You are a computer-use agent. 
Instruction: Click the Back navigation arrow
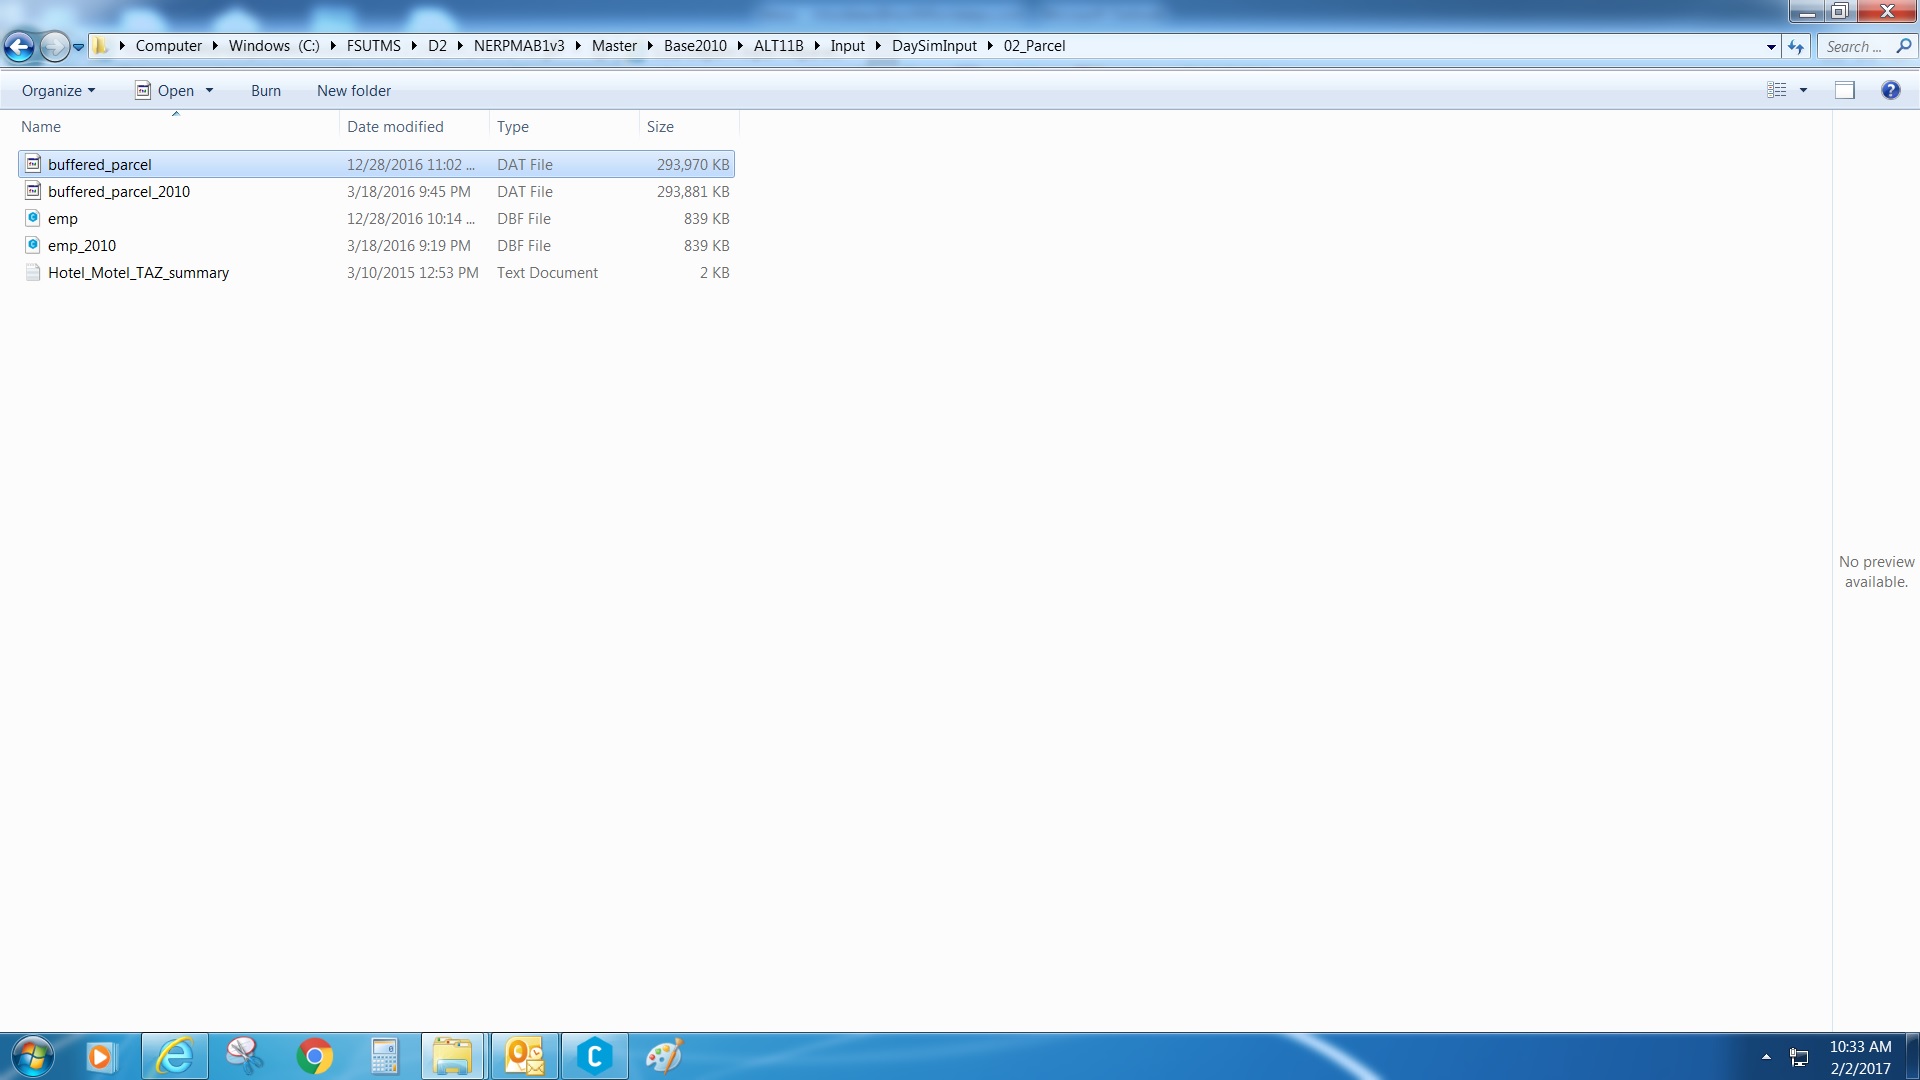pos(19,46)
